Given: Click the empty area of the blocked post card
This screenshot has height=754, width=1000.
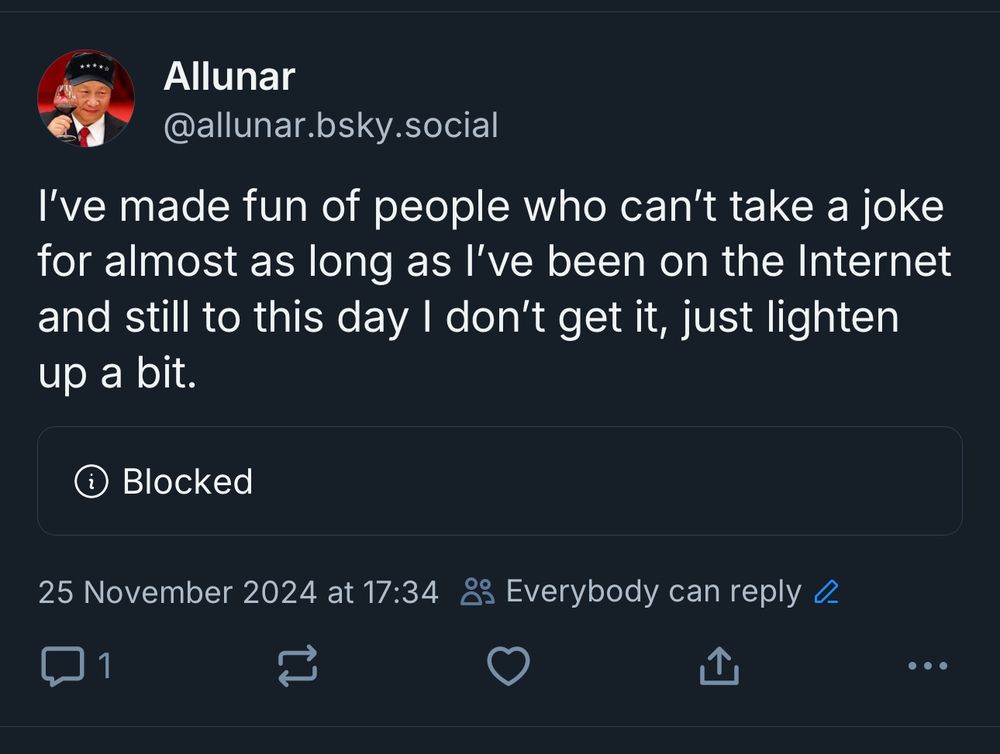Looking at the screenshot, I should [600, 482].
